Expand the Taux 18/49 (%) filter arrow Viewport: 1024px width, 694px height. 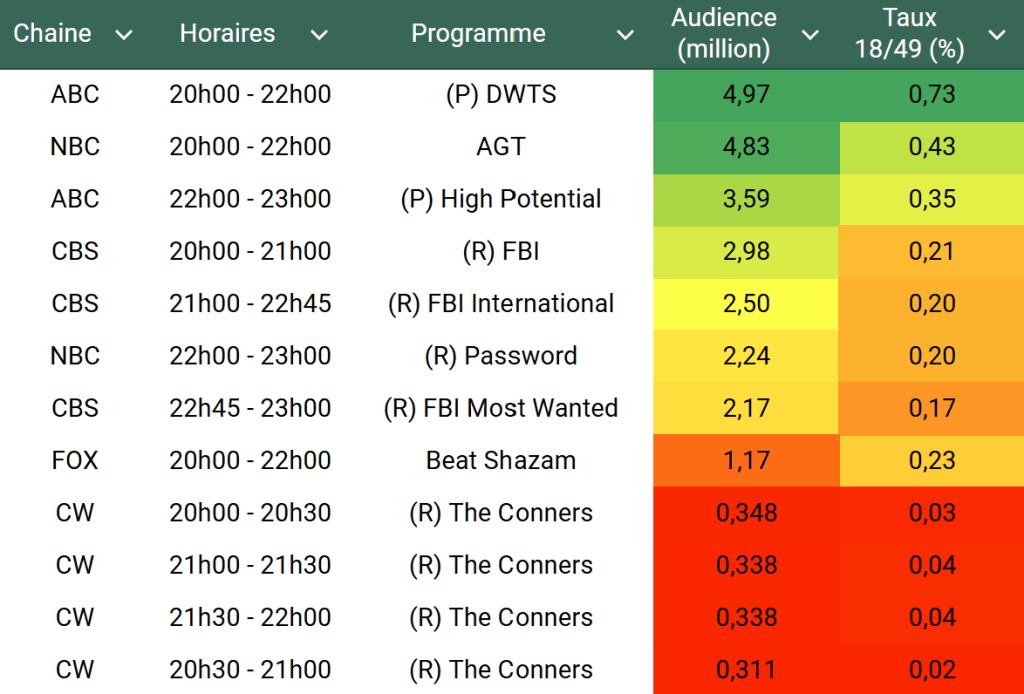(997, 35)
